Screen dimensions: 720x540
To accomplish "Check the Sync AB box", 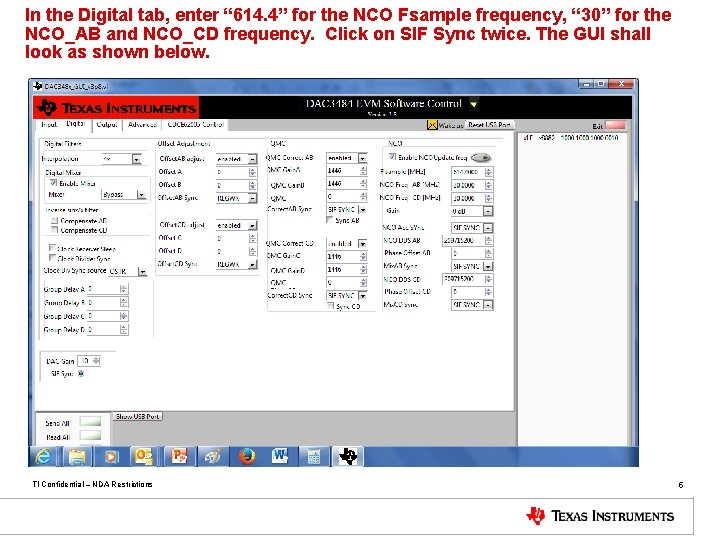I will (329, 220).
